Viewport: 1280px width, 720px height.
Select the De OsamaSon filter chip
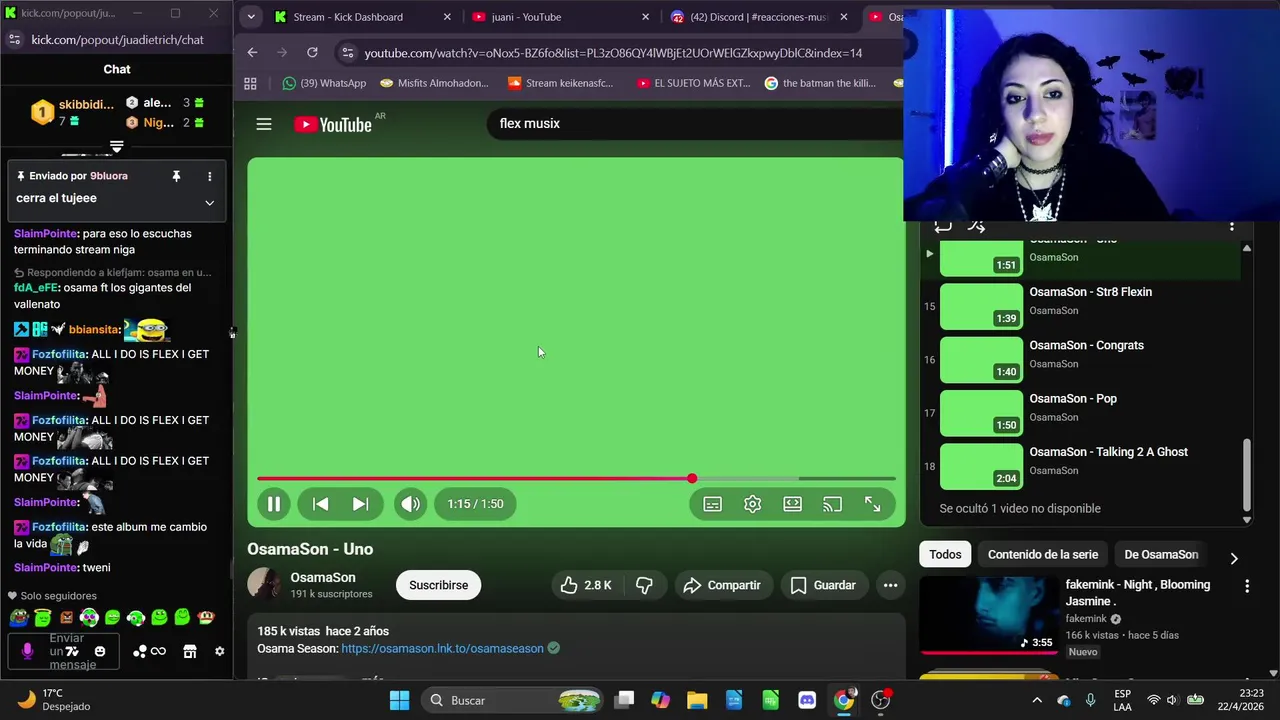tap(1161, 554)
